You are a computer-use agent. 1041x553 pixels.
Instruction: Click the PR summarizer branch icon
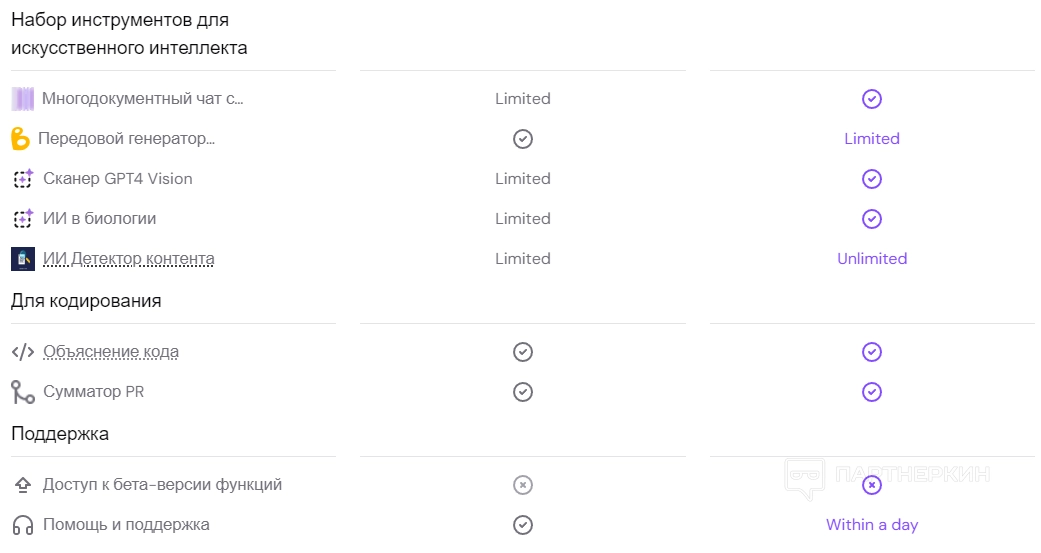click(x=23, y=392)
